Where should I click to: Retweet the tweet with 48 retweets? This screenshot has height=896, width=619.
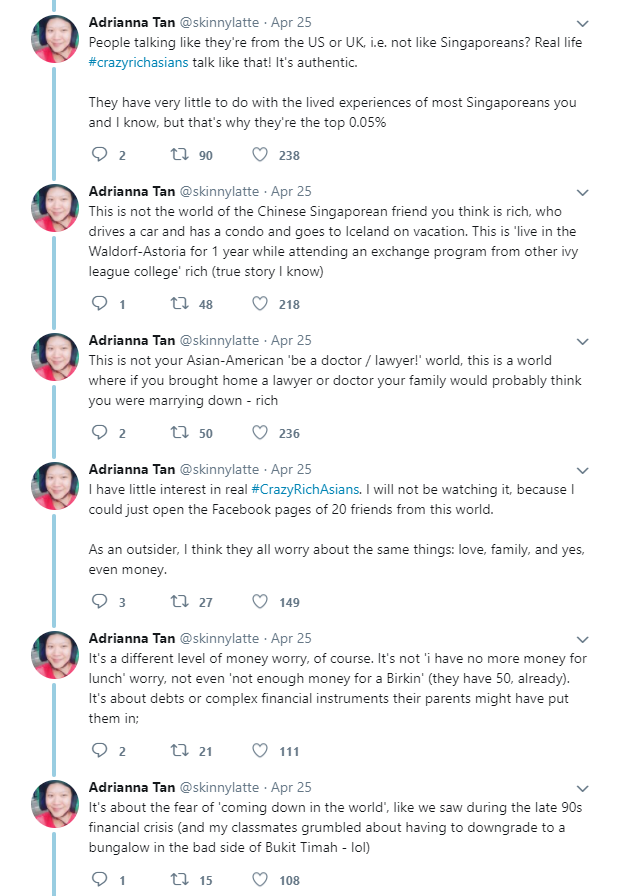coord(179,304)
